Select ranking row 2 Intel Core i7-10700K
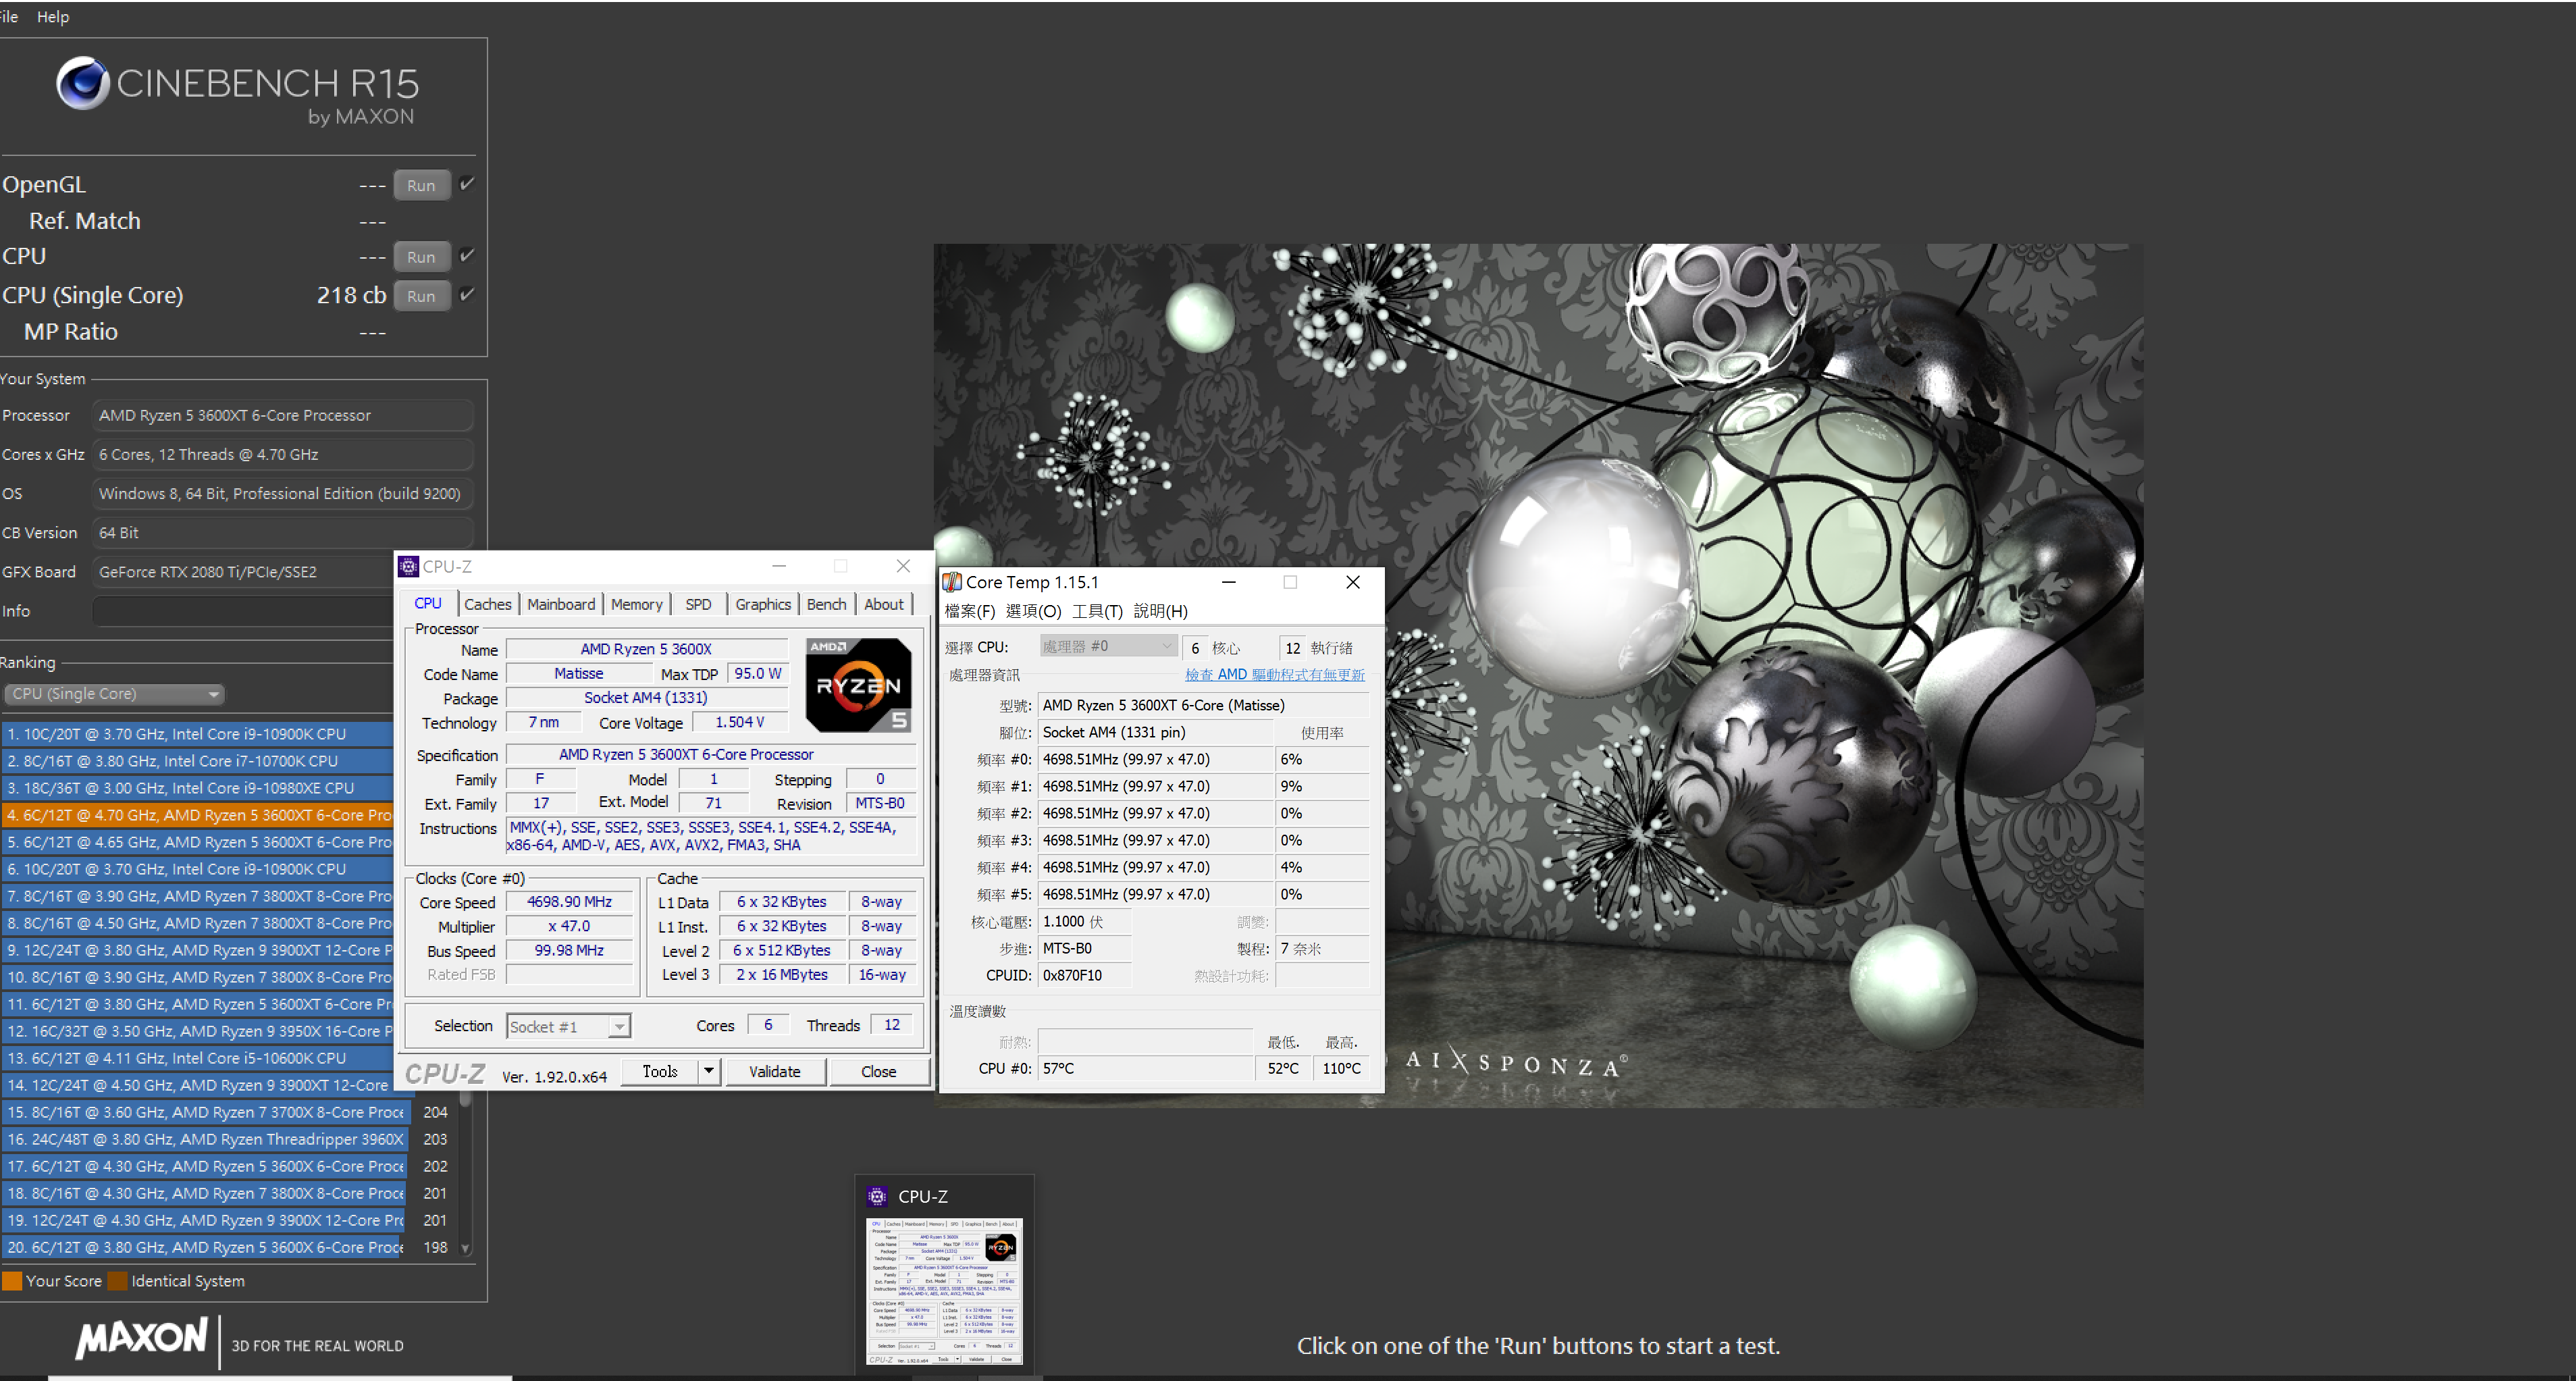 pos(198,760)
